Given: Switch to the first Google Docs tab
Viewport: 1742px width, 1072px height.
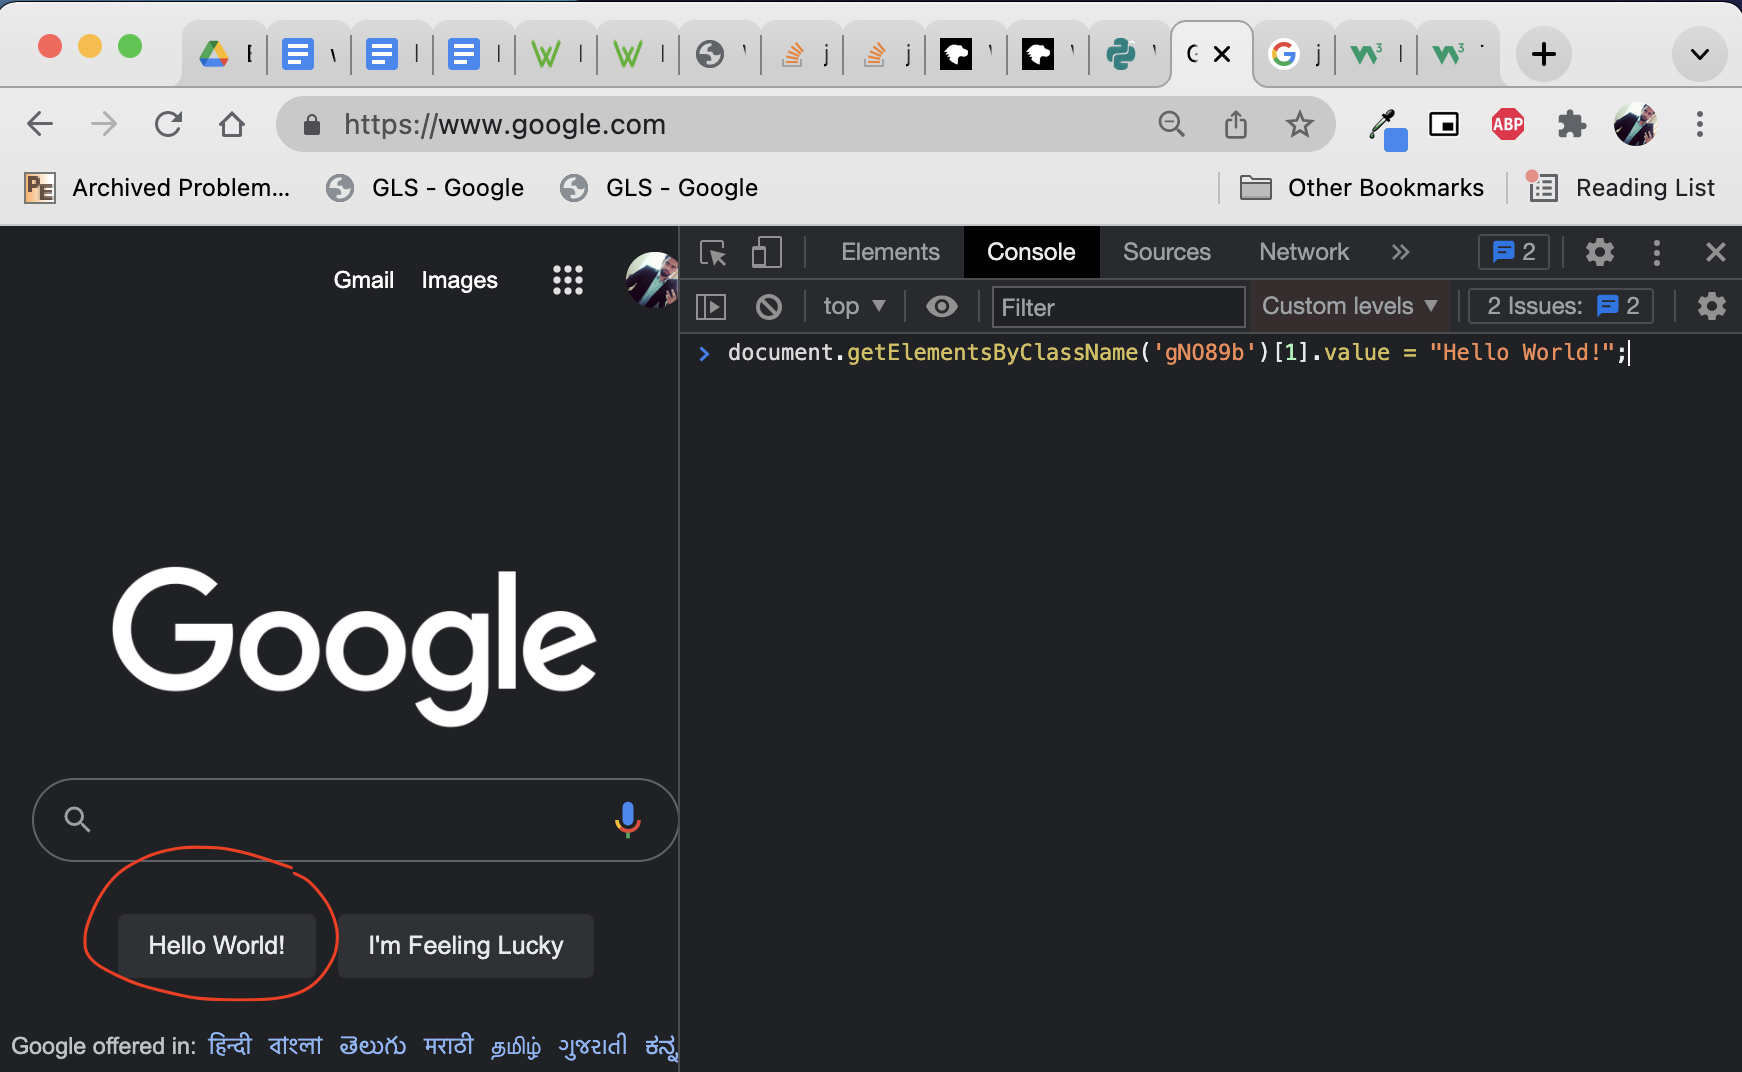Looking at the screenshot, I should [308, 54].
